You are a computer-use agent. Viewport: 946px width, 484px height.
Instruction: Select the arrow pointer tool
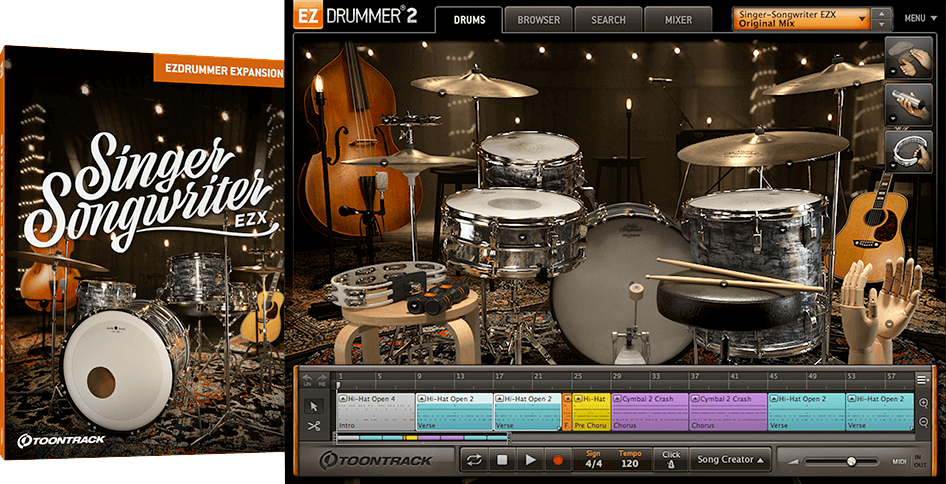[314, 406]
